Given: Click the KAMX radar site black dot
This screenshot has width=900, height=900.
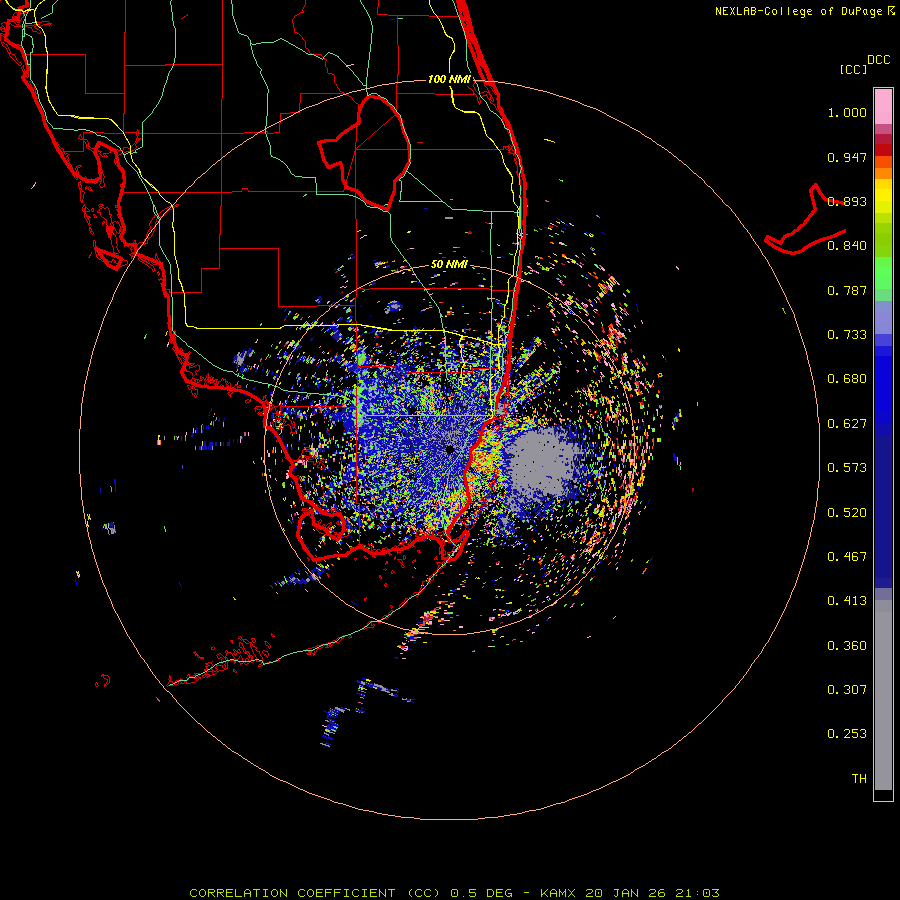Looking at the screenshot, I should coord(449,449).
